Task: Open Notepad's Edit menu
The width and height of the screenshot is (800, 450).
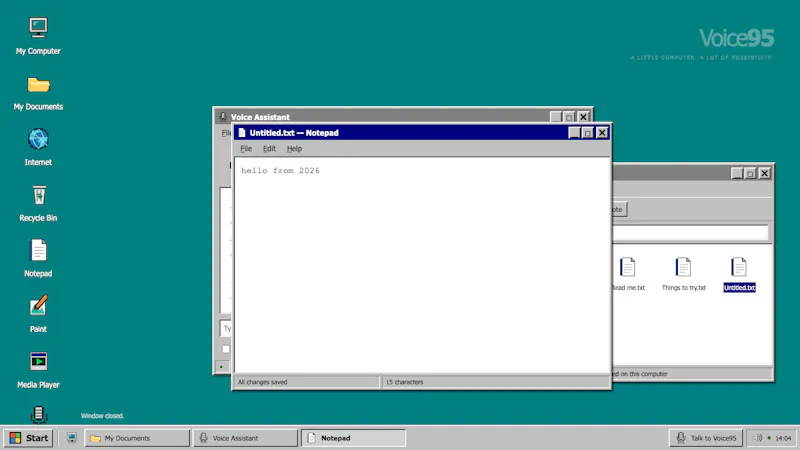Action: (x=269, y=148)
